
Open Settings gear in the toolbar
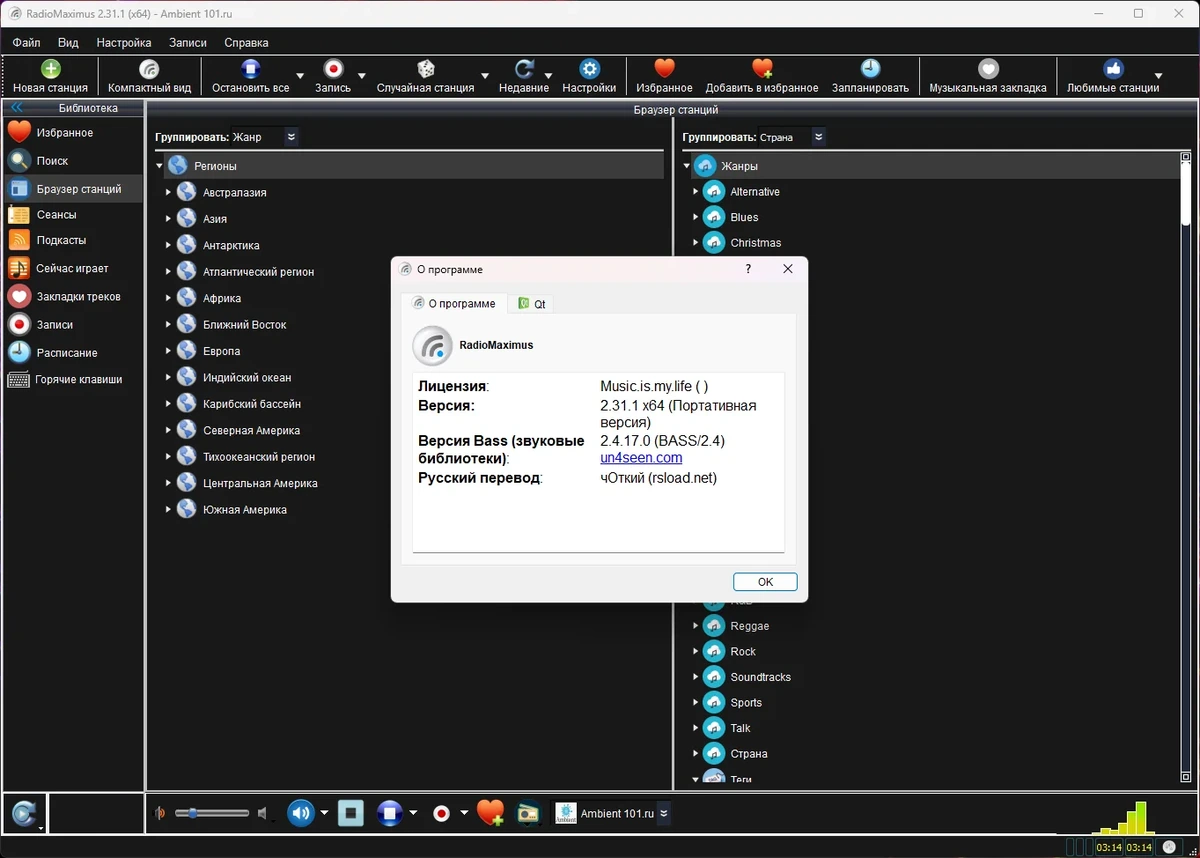tap(589, 69)
